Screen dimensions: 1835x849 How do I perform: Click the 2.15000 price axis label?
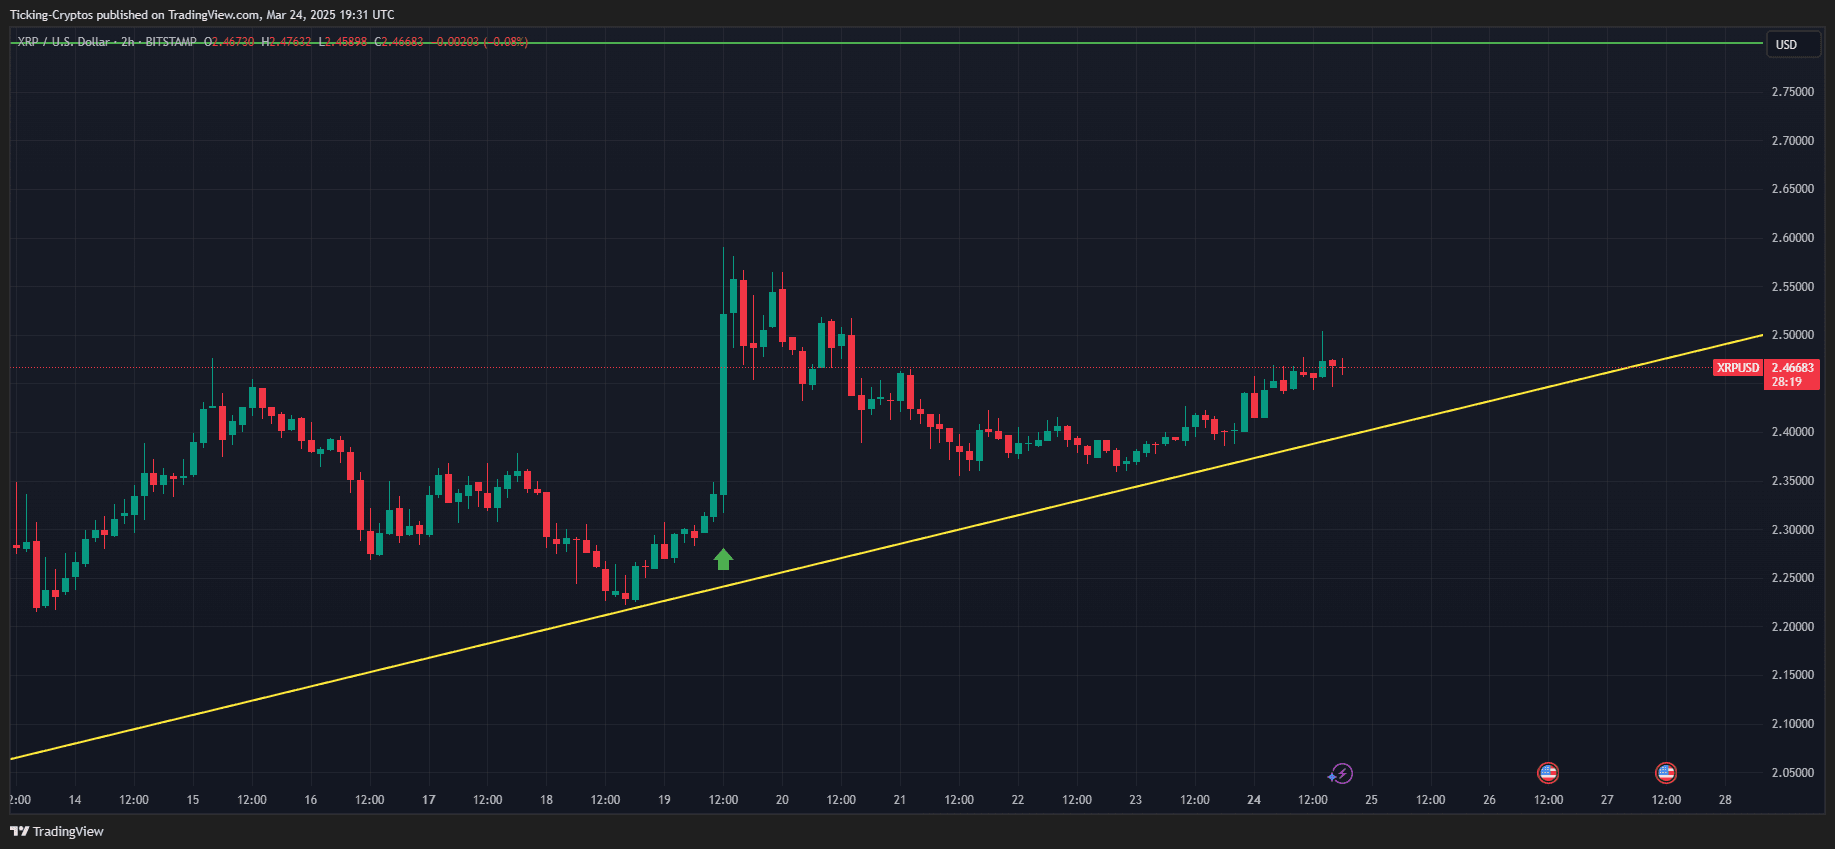point(1792,675)
